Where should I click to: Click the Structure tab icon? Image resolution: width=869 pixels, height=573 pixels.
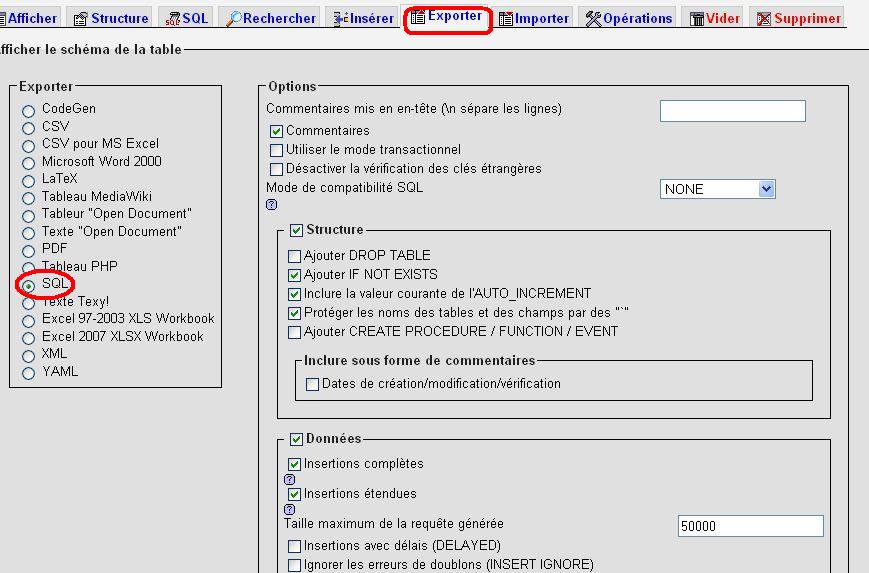tap(81, 18)
